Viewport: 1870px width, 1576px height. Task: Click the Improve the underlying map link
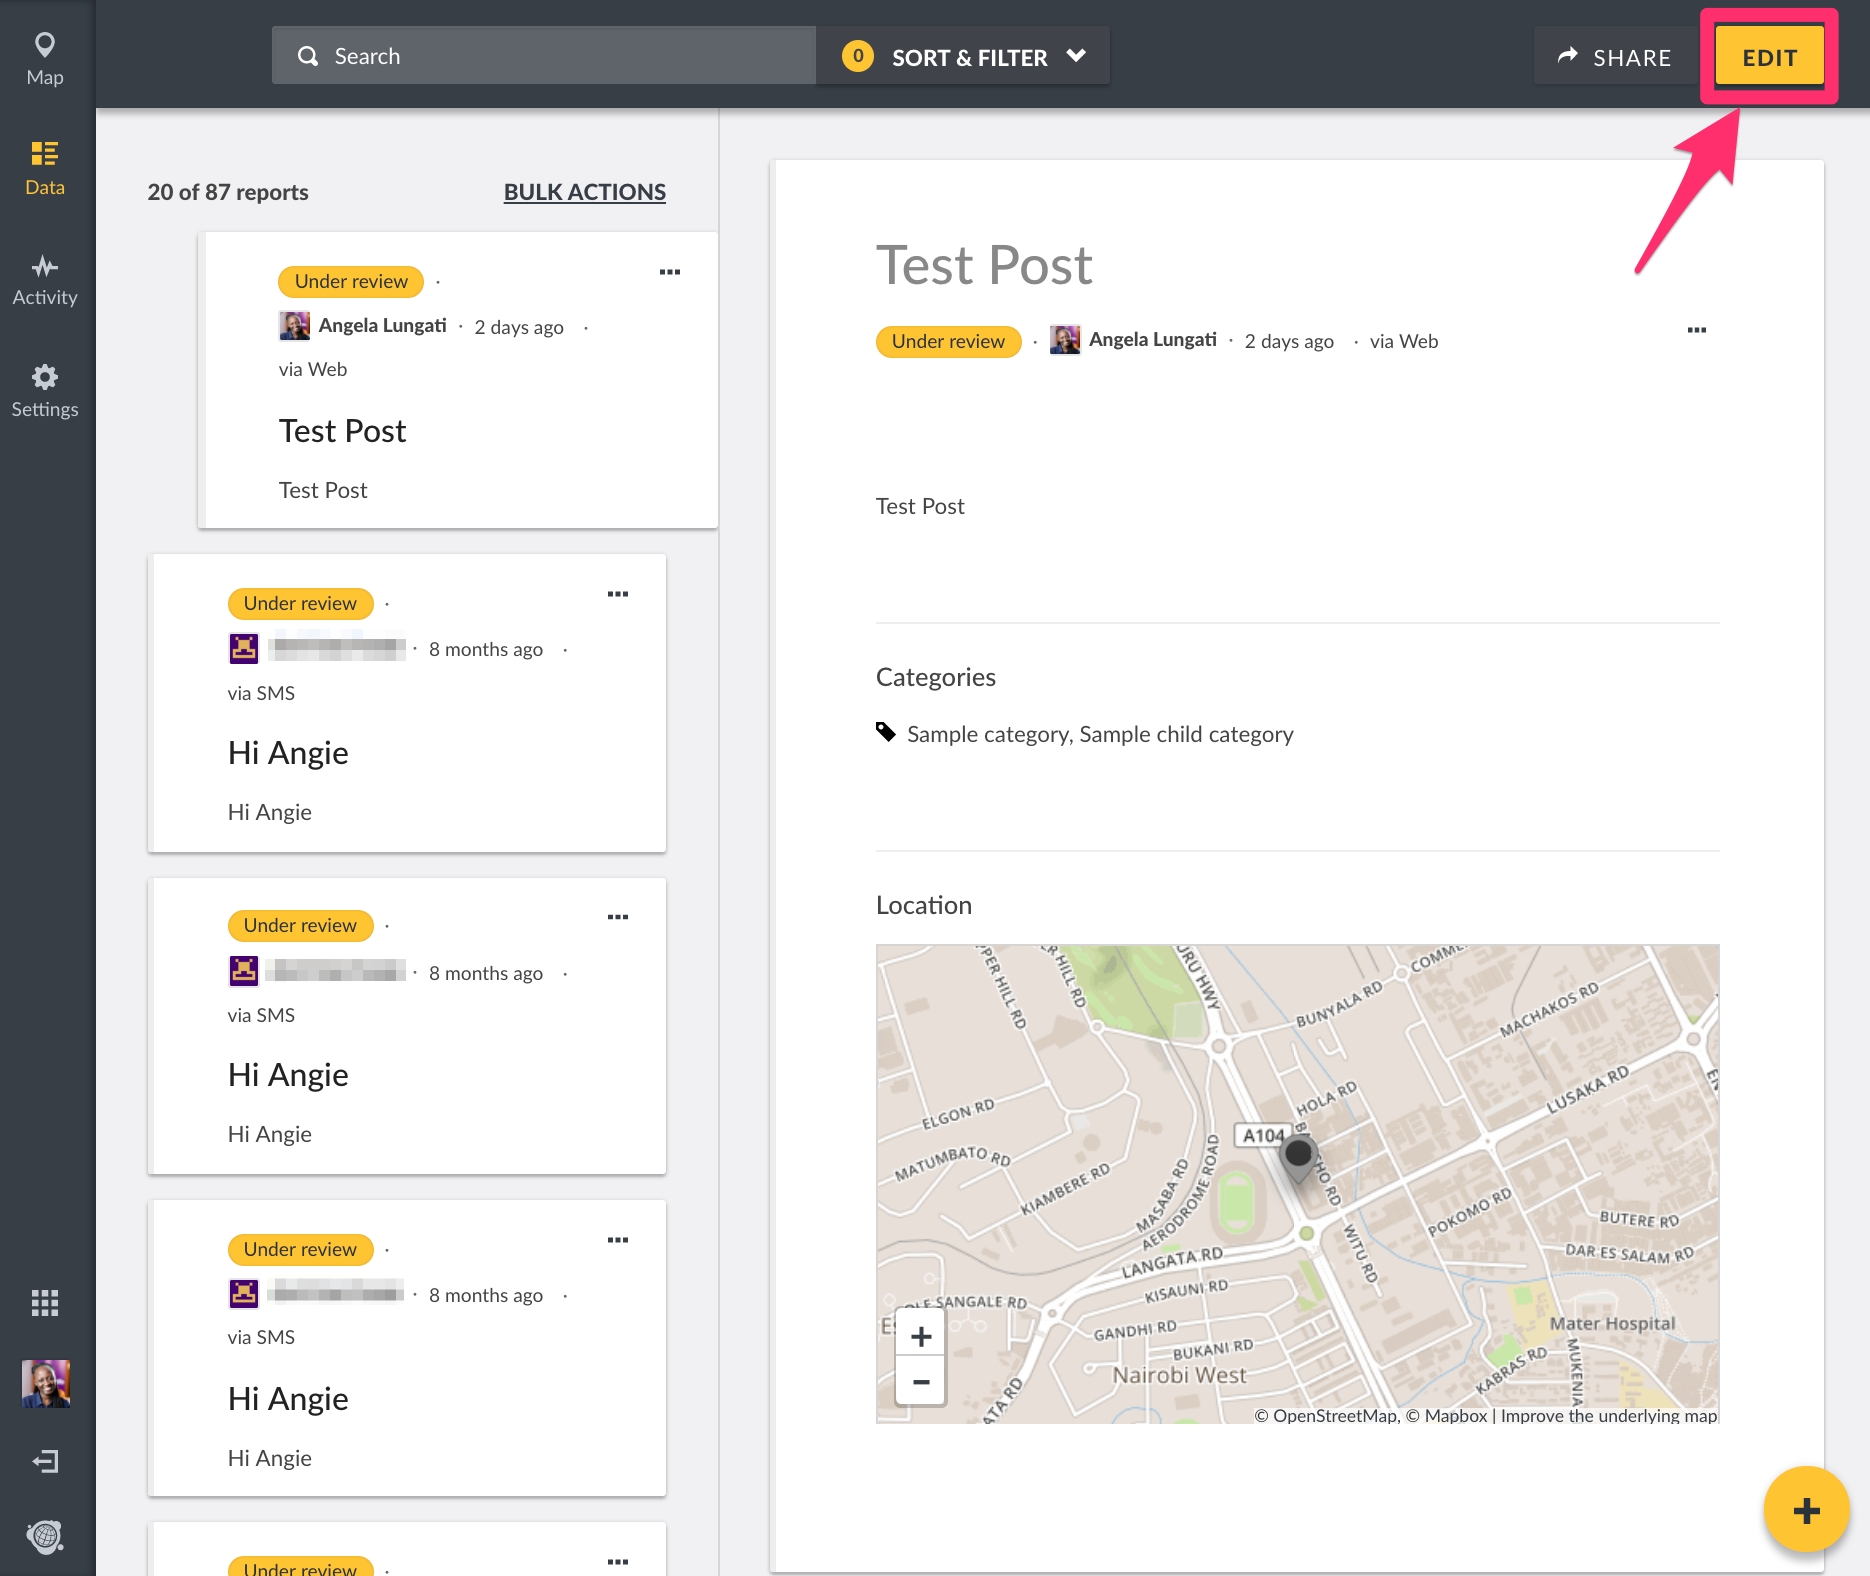coord(1608,1415)
